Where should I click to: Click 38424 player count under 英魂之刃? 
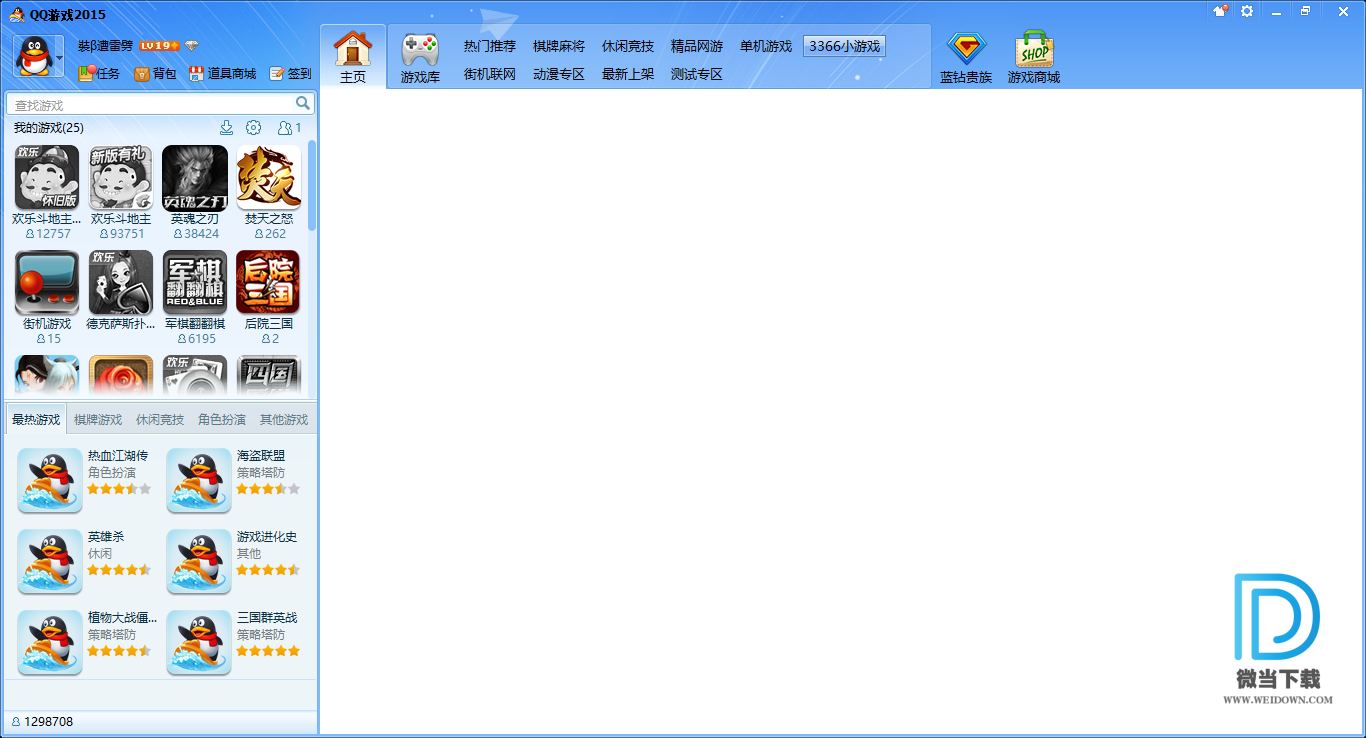tap(195, 233)
